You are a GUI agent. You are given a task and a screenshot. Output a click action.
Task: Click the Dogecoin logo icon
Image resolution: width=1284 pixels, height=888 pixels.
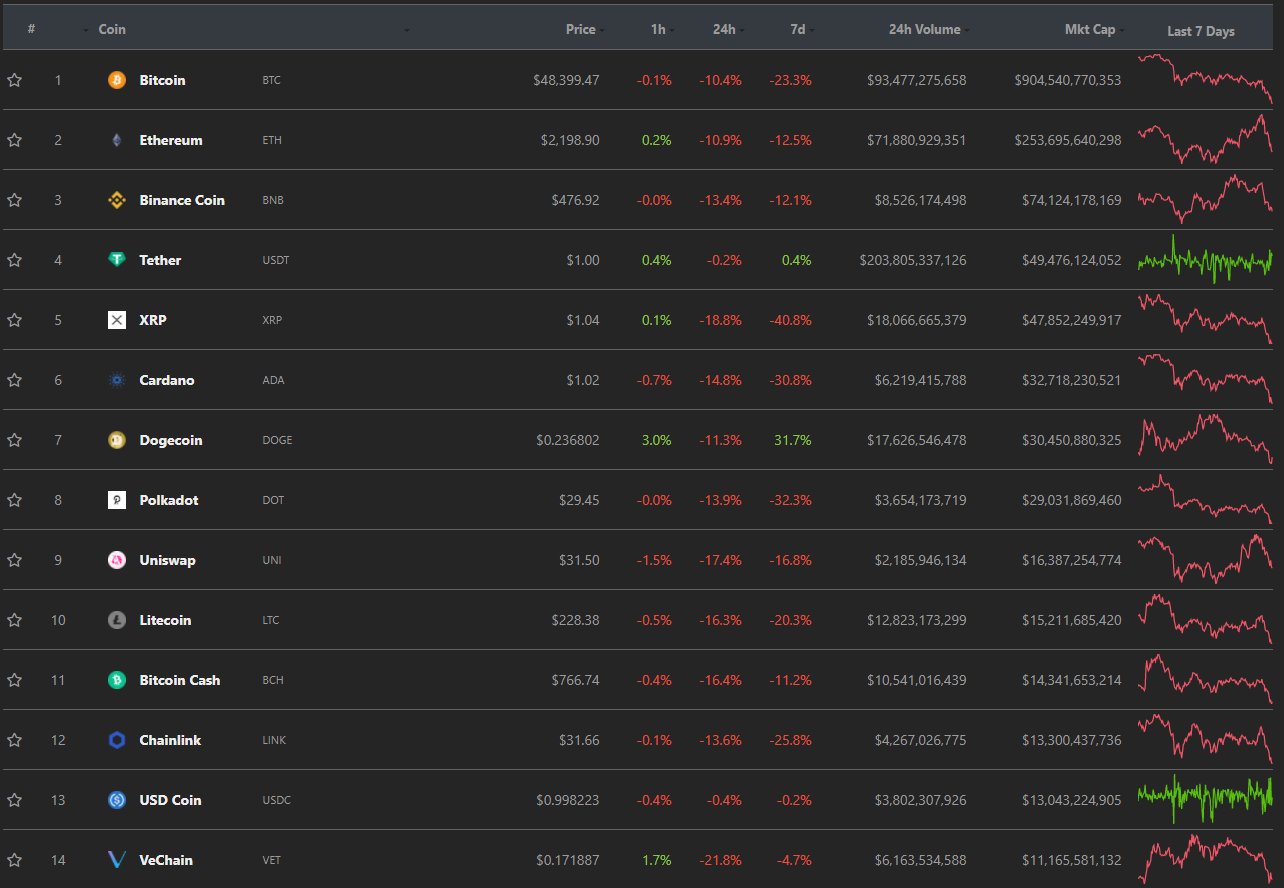117,440
